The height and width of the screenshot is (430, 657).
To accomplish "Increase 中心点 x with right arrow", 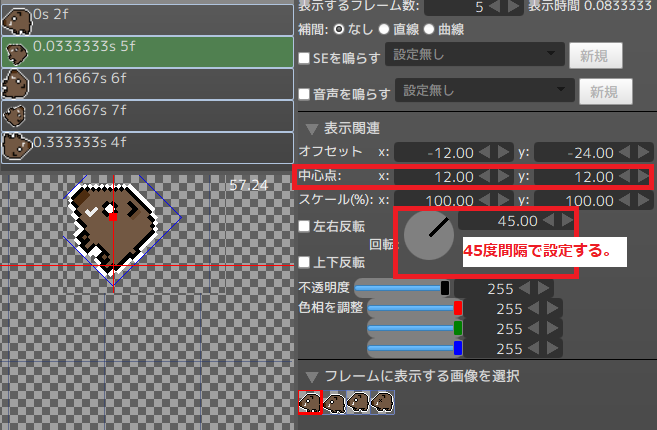I will (503, 176).
